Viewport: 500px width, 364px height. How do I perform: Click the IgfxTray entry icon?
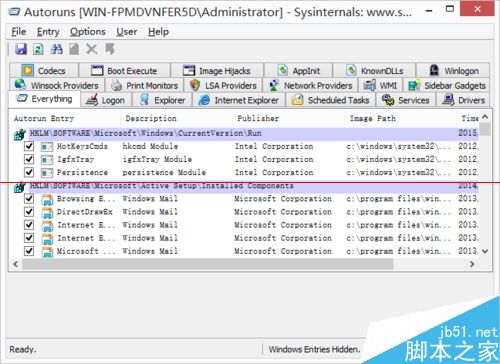click(x=47, y=159)
